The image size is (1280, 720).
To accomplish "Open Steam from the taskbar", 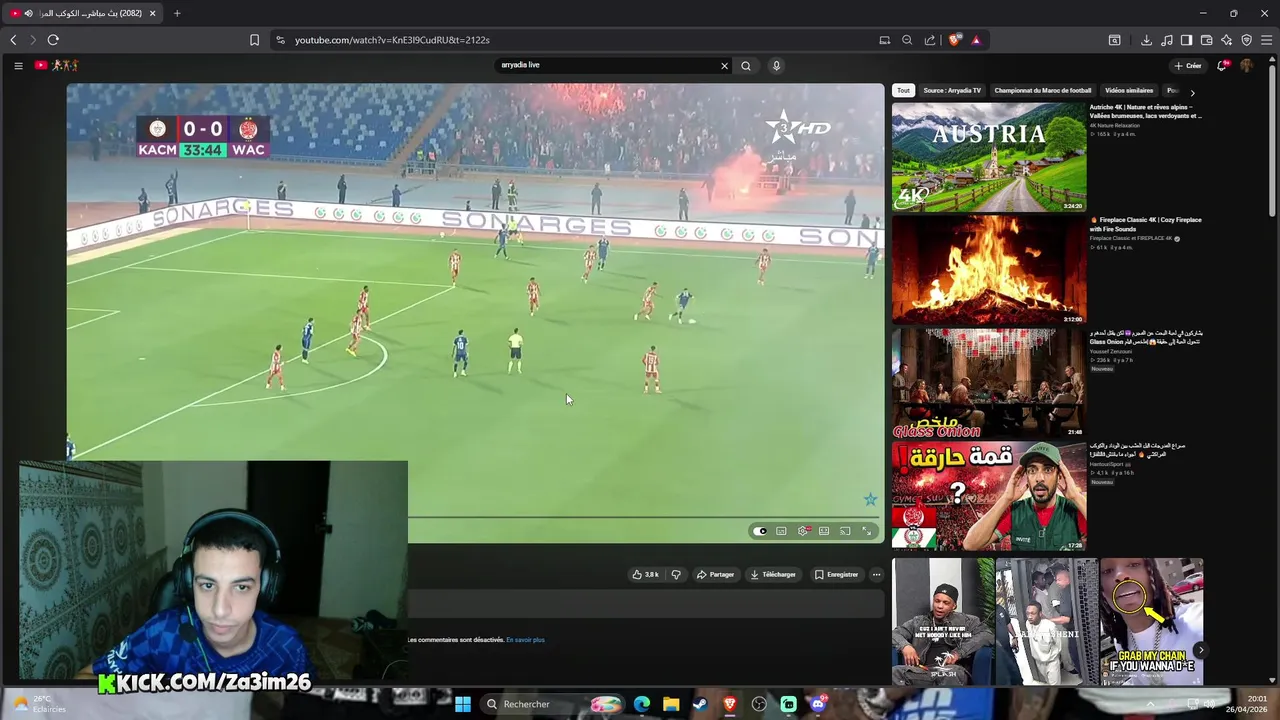I will pyautogui.click(x=700, y=704).
